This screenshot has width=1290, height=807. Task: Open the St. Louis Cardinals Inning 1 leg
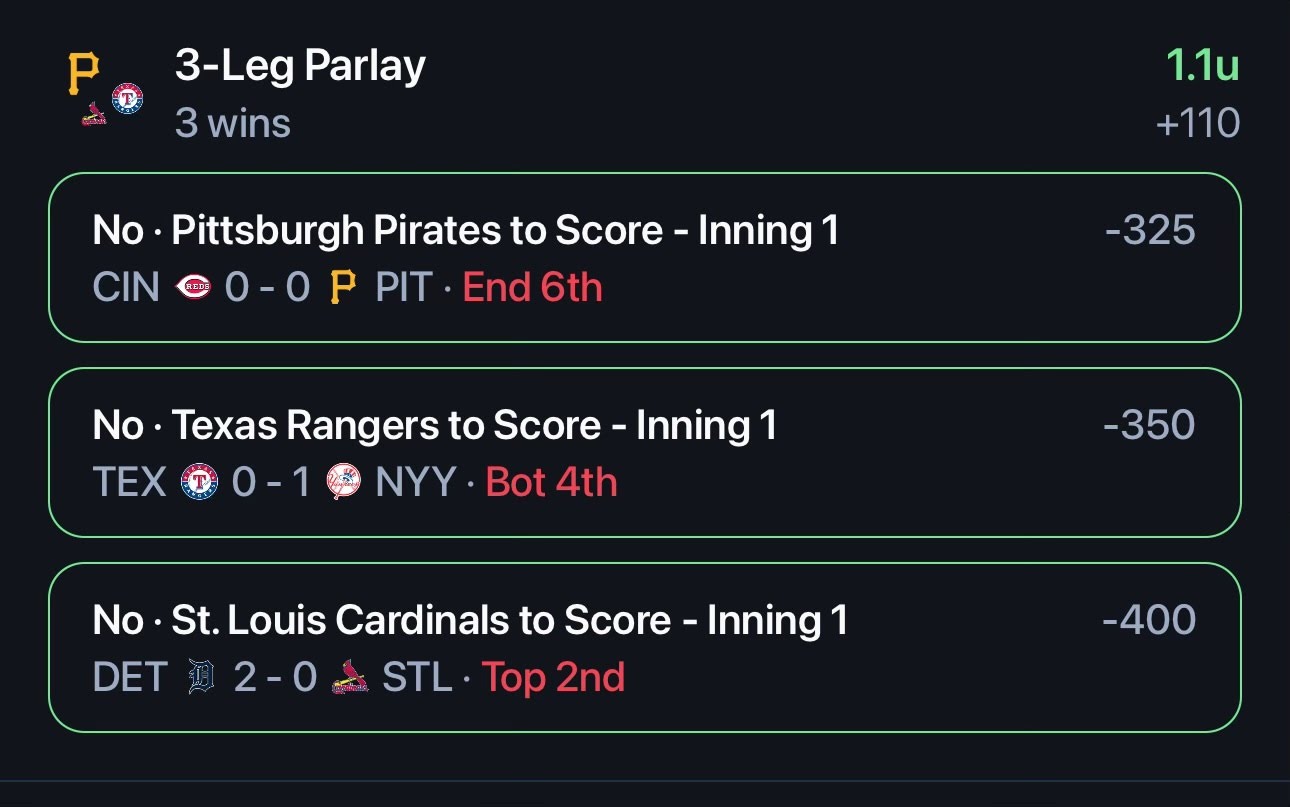tap(645, 648)
